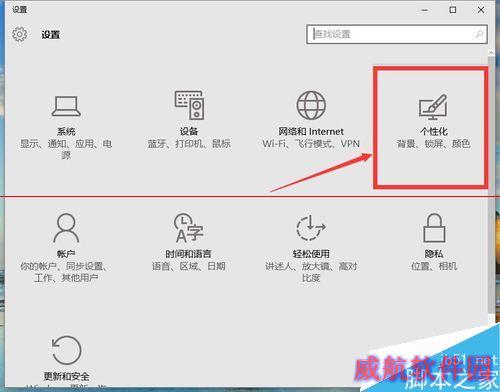500x392 pixels.
Task: Open the 轻松使用 dashed circle icon
Action: (311, 228)
